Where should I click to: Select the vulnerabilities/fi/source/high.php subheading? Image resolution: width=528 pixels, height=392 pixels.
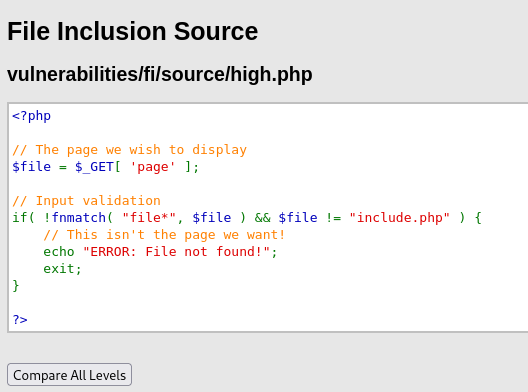(160, 74)
